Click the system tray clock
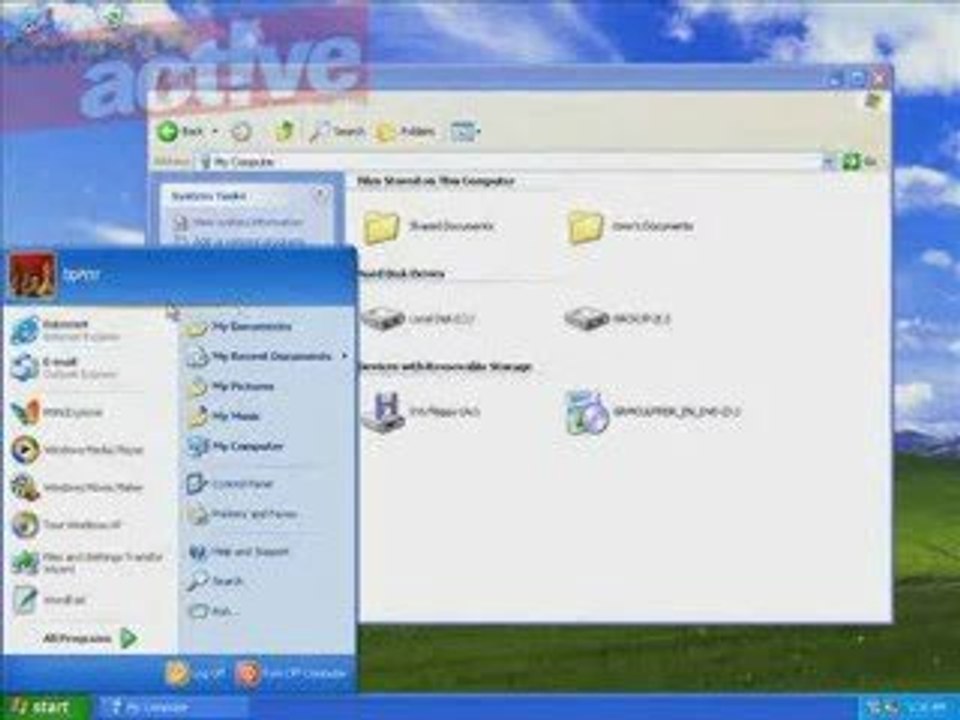The height and width of the screenshot is (720, 960). tap(926, 708)
